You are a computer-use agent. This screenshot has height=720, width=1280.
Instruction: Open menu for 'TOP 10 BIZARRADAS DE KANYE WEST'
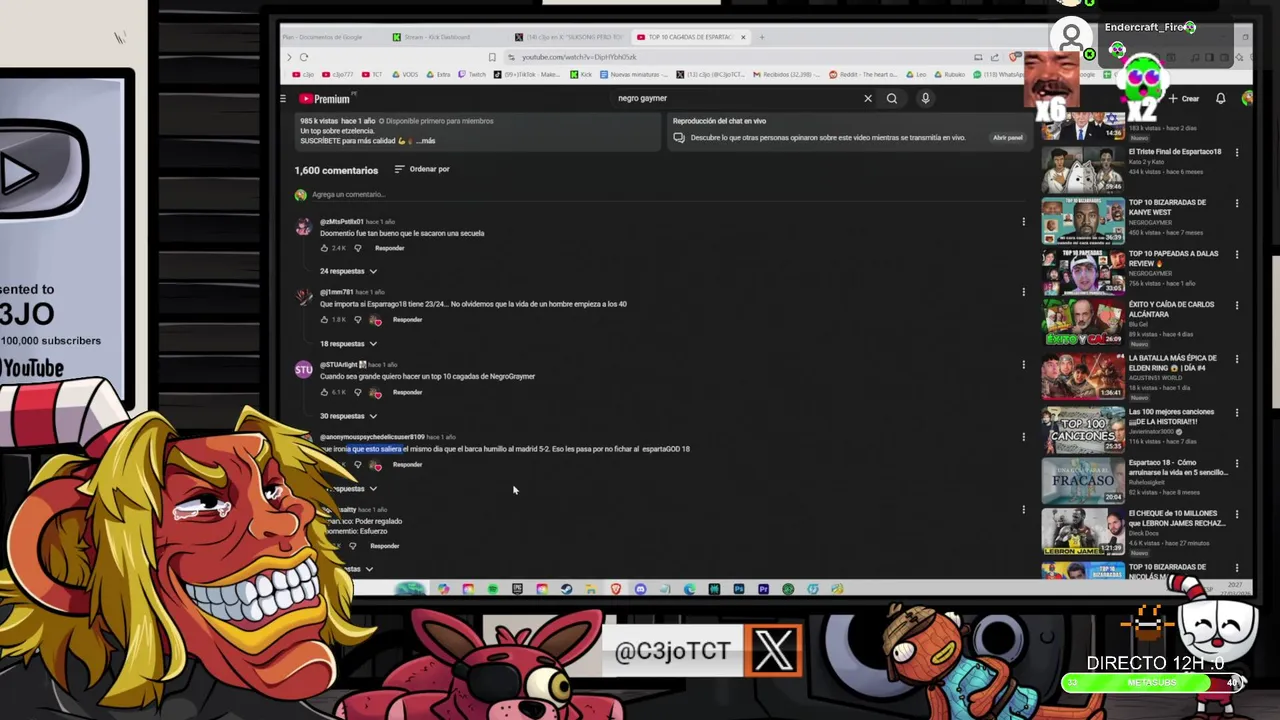pos(1237,203)
